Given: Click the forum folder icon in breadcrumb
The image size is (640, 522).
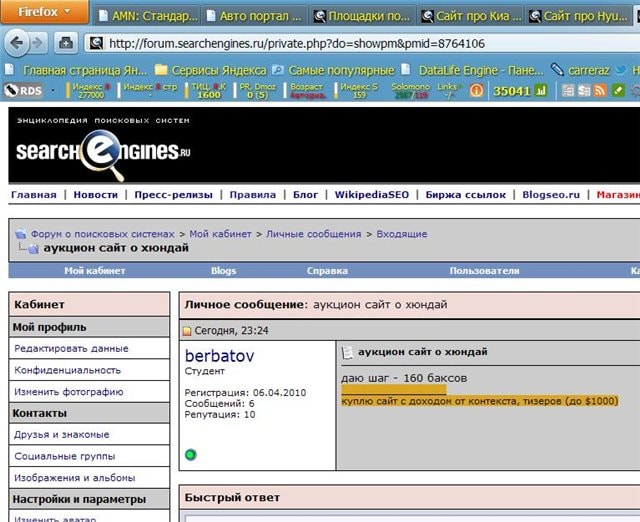Looking at the screenshot, I should (x=20, y=234).
